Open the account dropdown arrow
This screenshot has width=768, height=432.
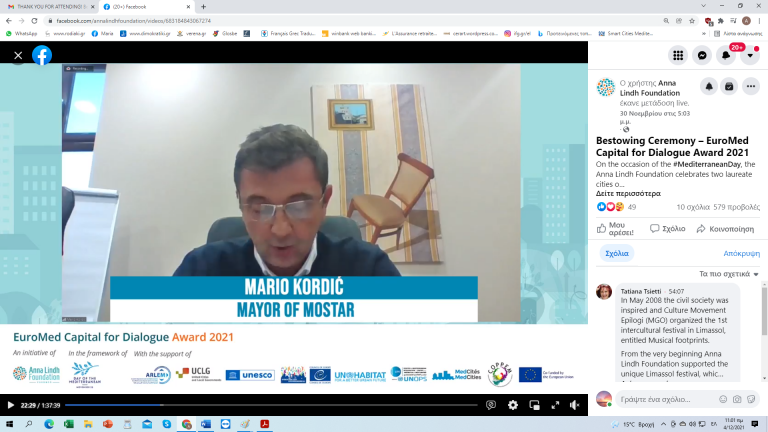click(751, 56)
